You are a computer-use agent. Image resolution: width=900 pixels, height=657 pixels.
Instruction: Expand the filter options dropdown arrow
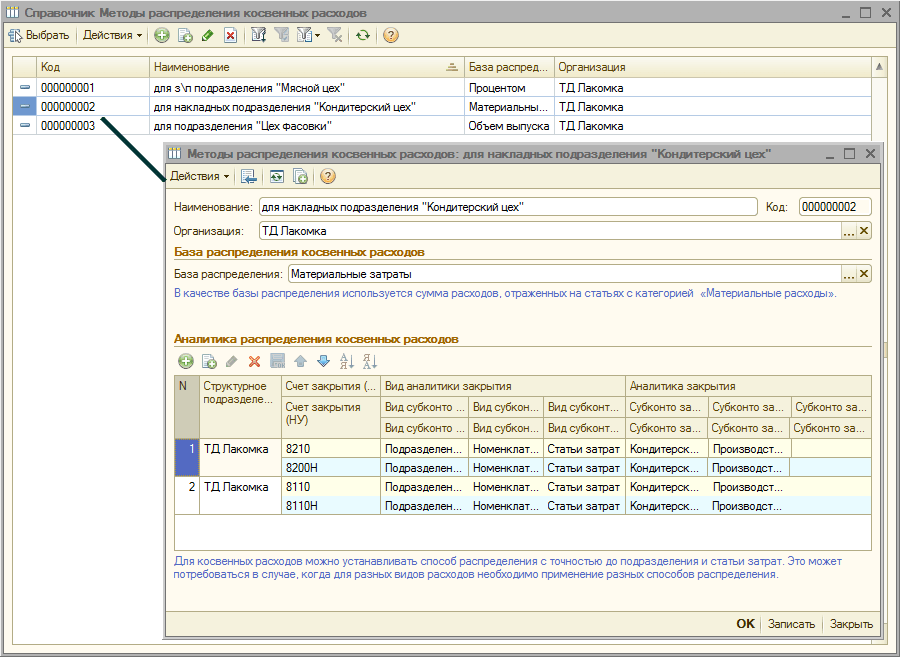pyautogui.click(x=317, y=35)
